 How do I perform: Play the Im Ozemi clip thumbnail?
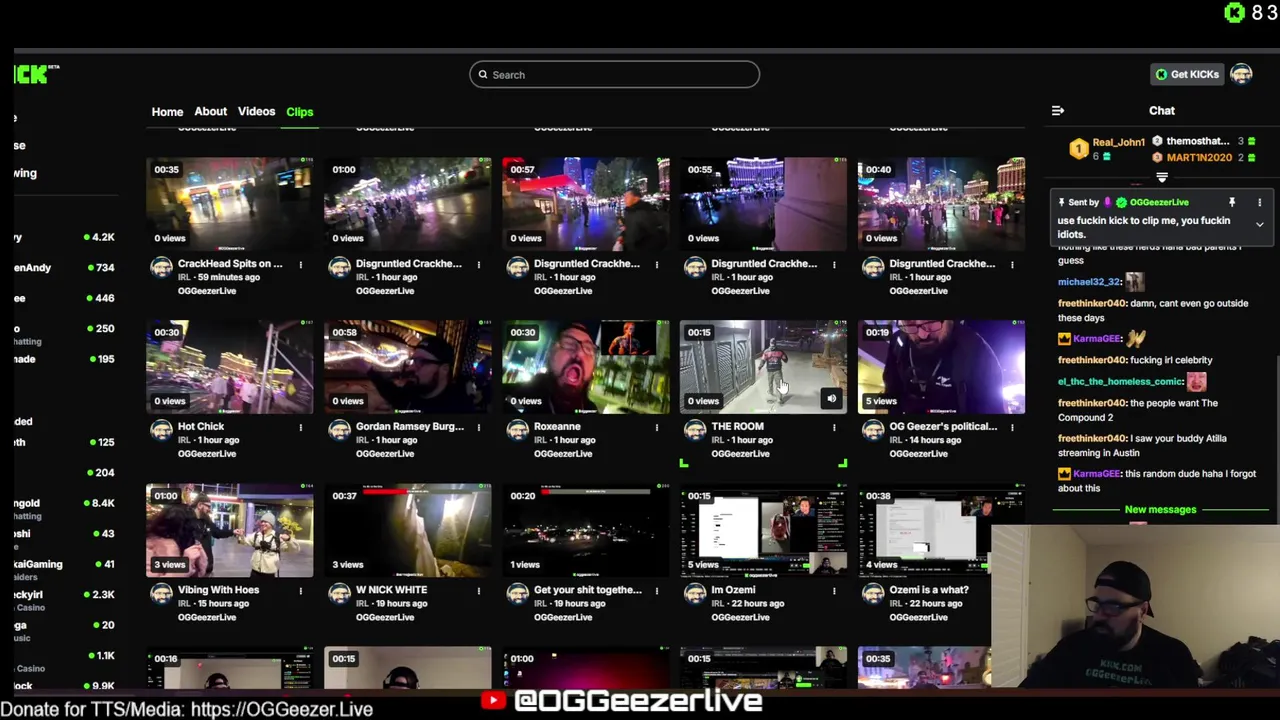point(763,530)
